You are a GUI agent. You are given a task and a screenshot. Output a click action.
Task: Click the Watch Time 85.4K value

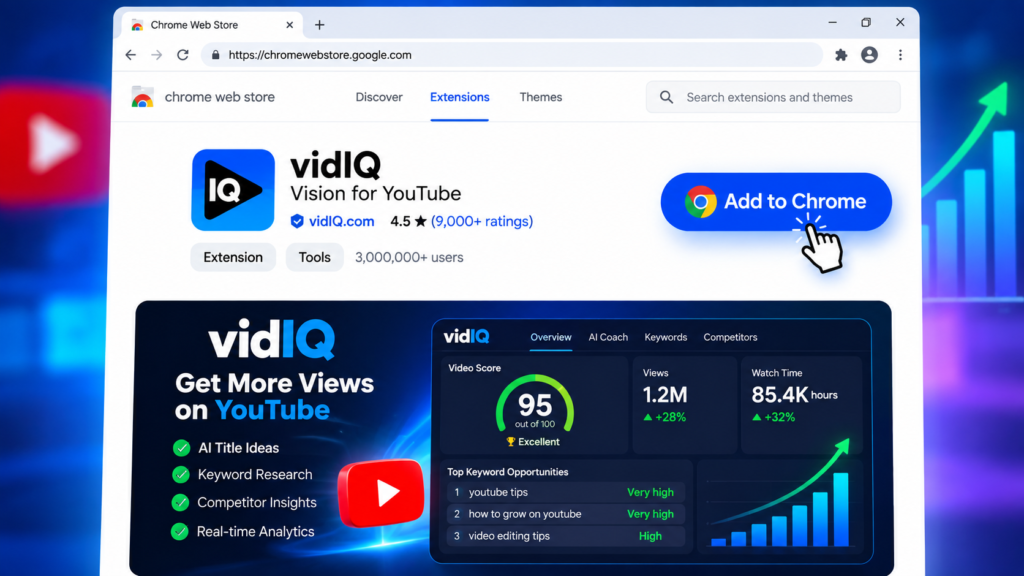pos(780,395)
